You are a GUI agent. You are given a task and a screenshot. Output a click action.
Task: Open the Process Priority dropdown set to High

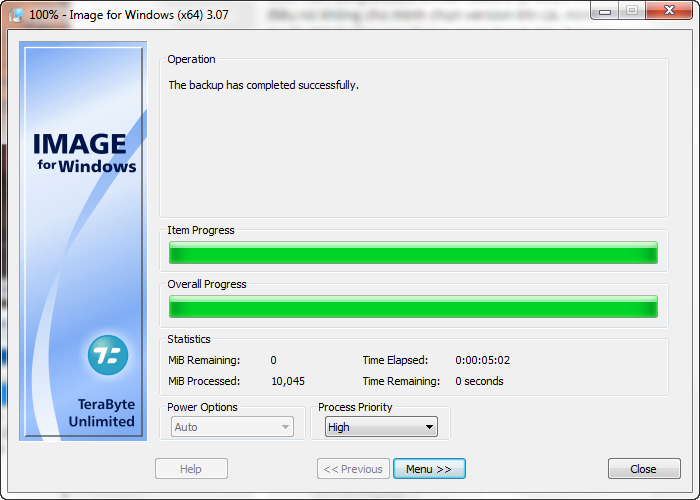pos(381,427)
